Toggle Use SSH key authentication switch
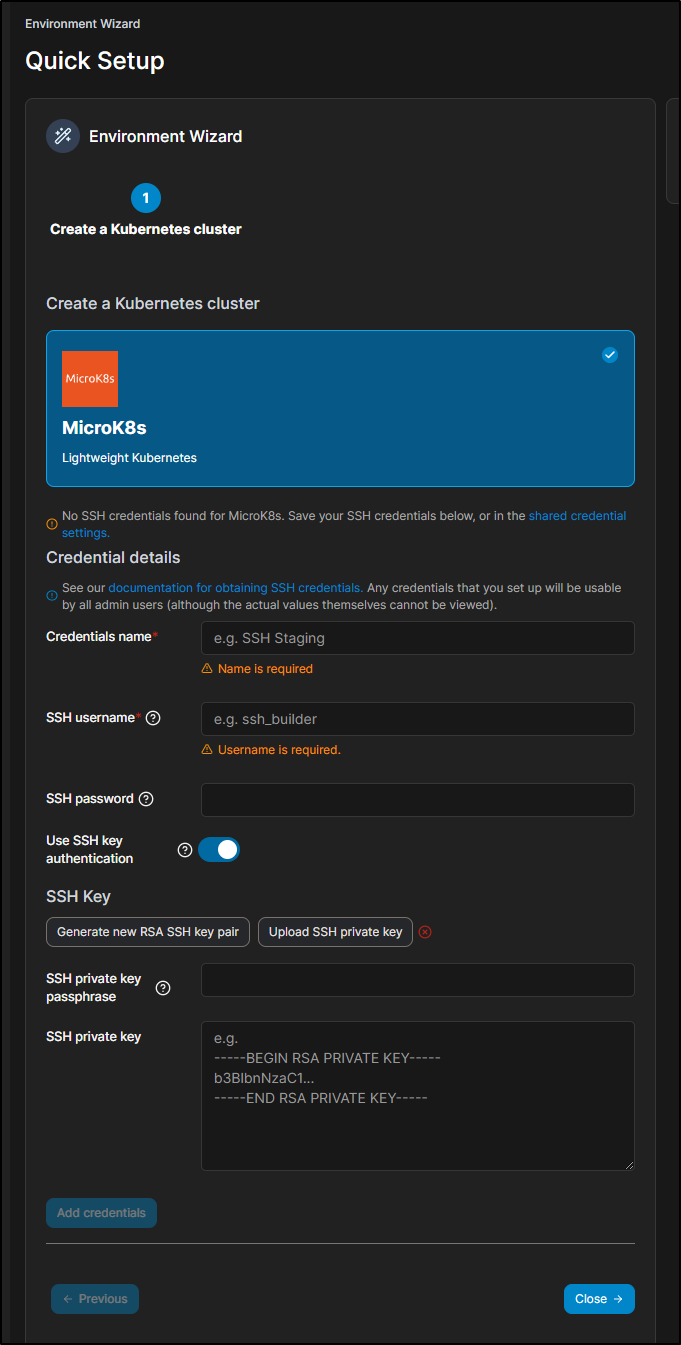Screen dimensions: 681x1345 tap(219, 850)
